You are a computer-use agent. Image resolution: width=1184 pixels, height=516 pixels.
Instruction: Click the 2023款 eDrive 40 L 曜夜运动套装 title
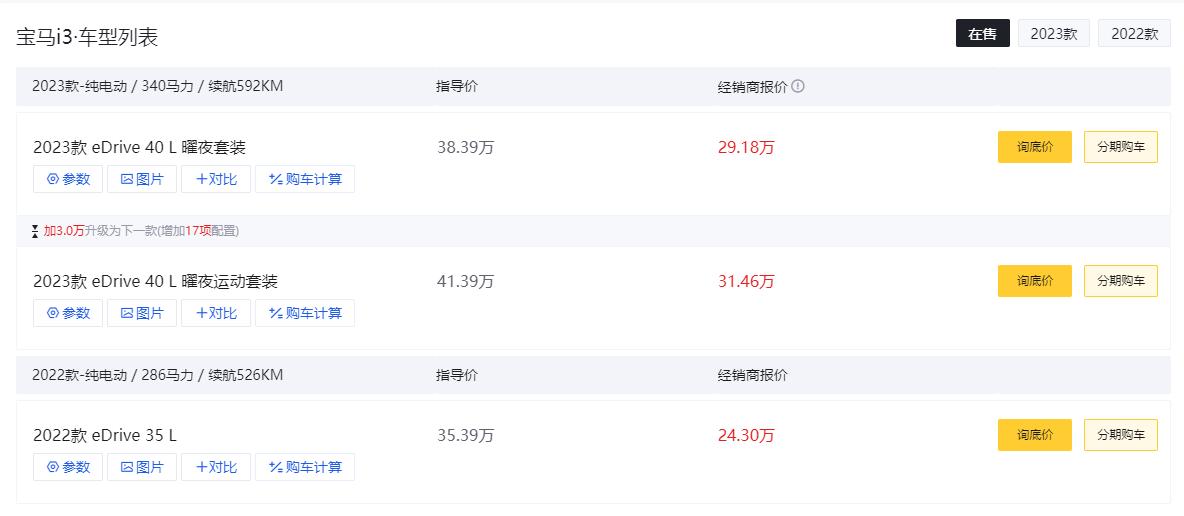click(x=155, y=281)
